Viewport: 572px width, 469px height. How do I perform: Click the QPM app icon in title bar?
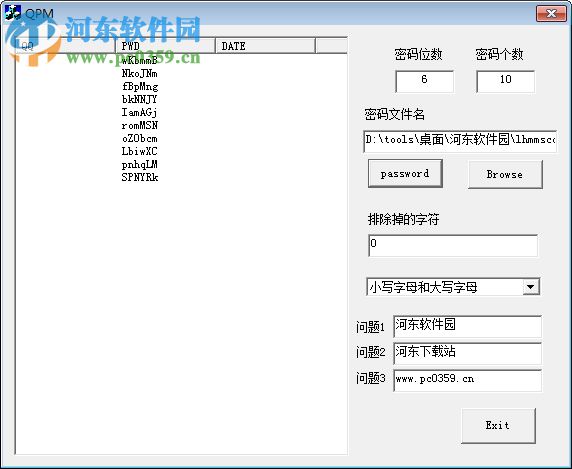pyautogui.click(x=12, y=13)
